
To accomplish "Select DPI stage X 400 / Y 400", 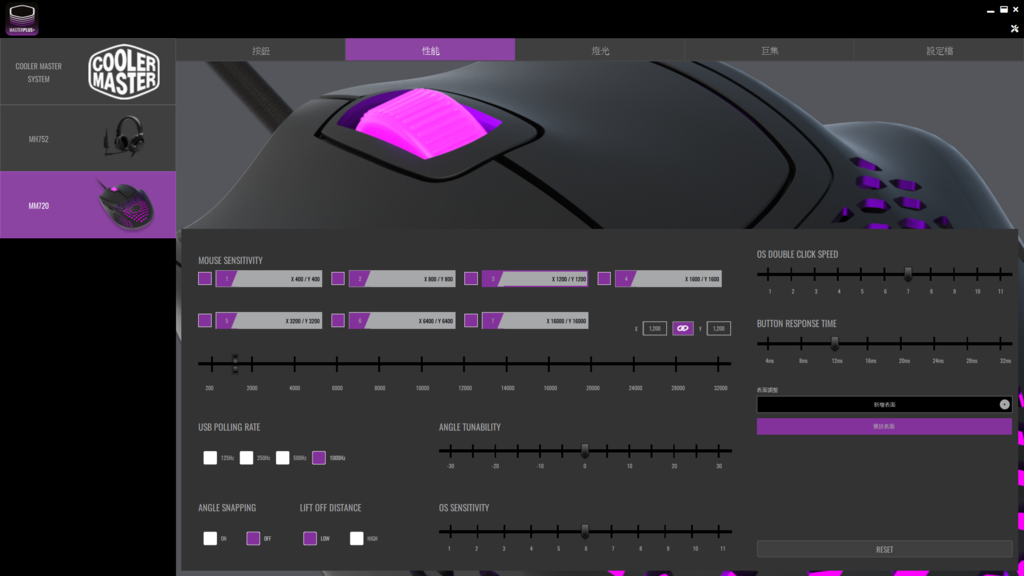I will pos(269,279).
